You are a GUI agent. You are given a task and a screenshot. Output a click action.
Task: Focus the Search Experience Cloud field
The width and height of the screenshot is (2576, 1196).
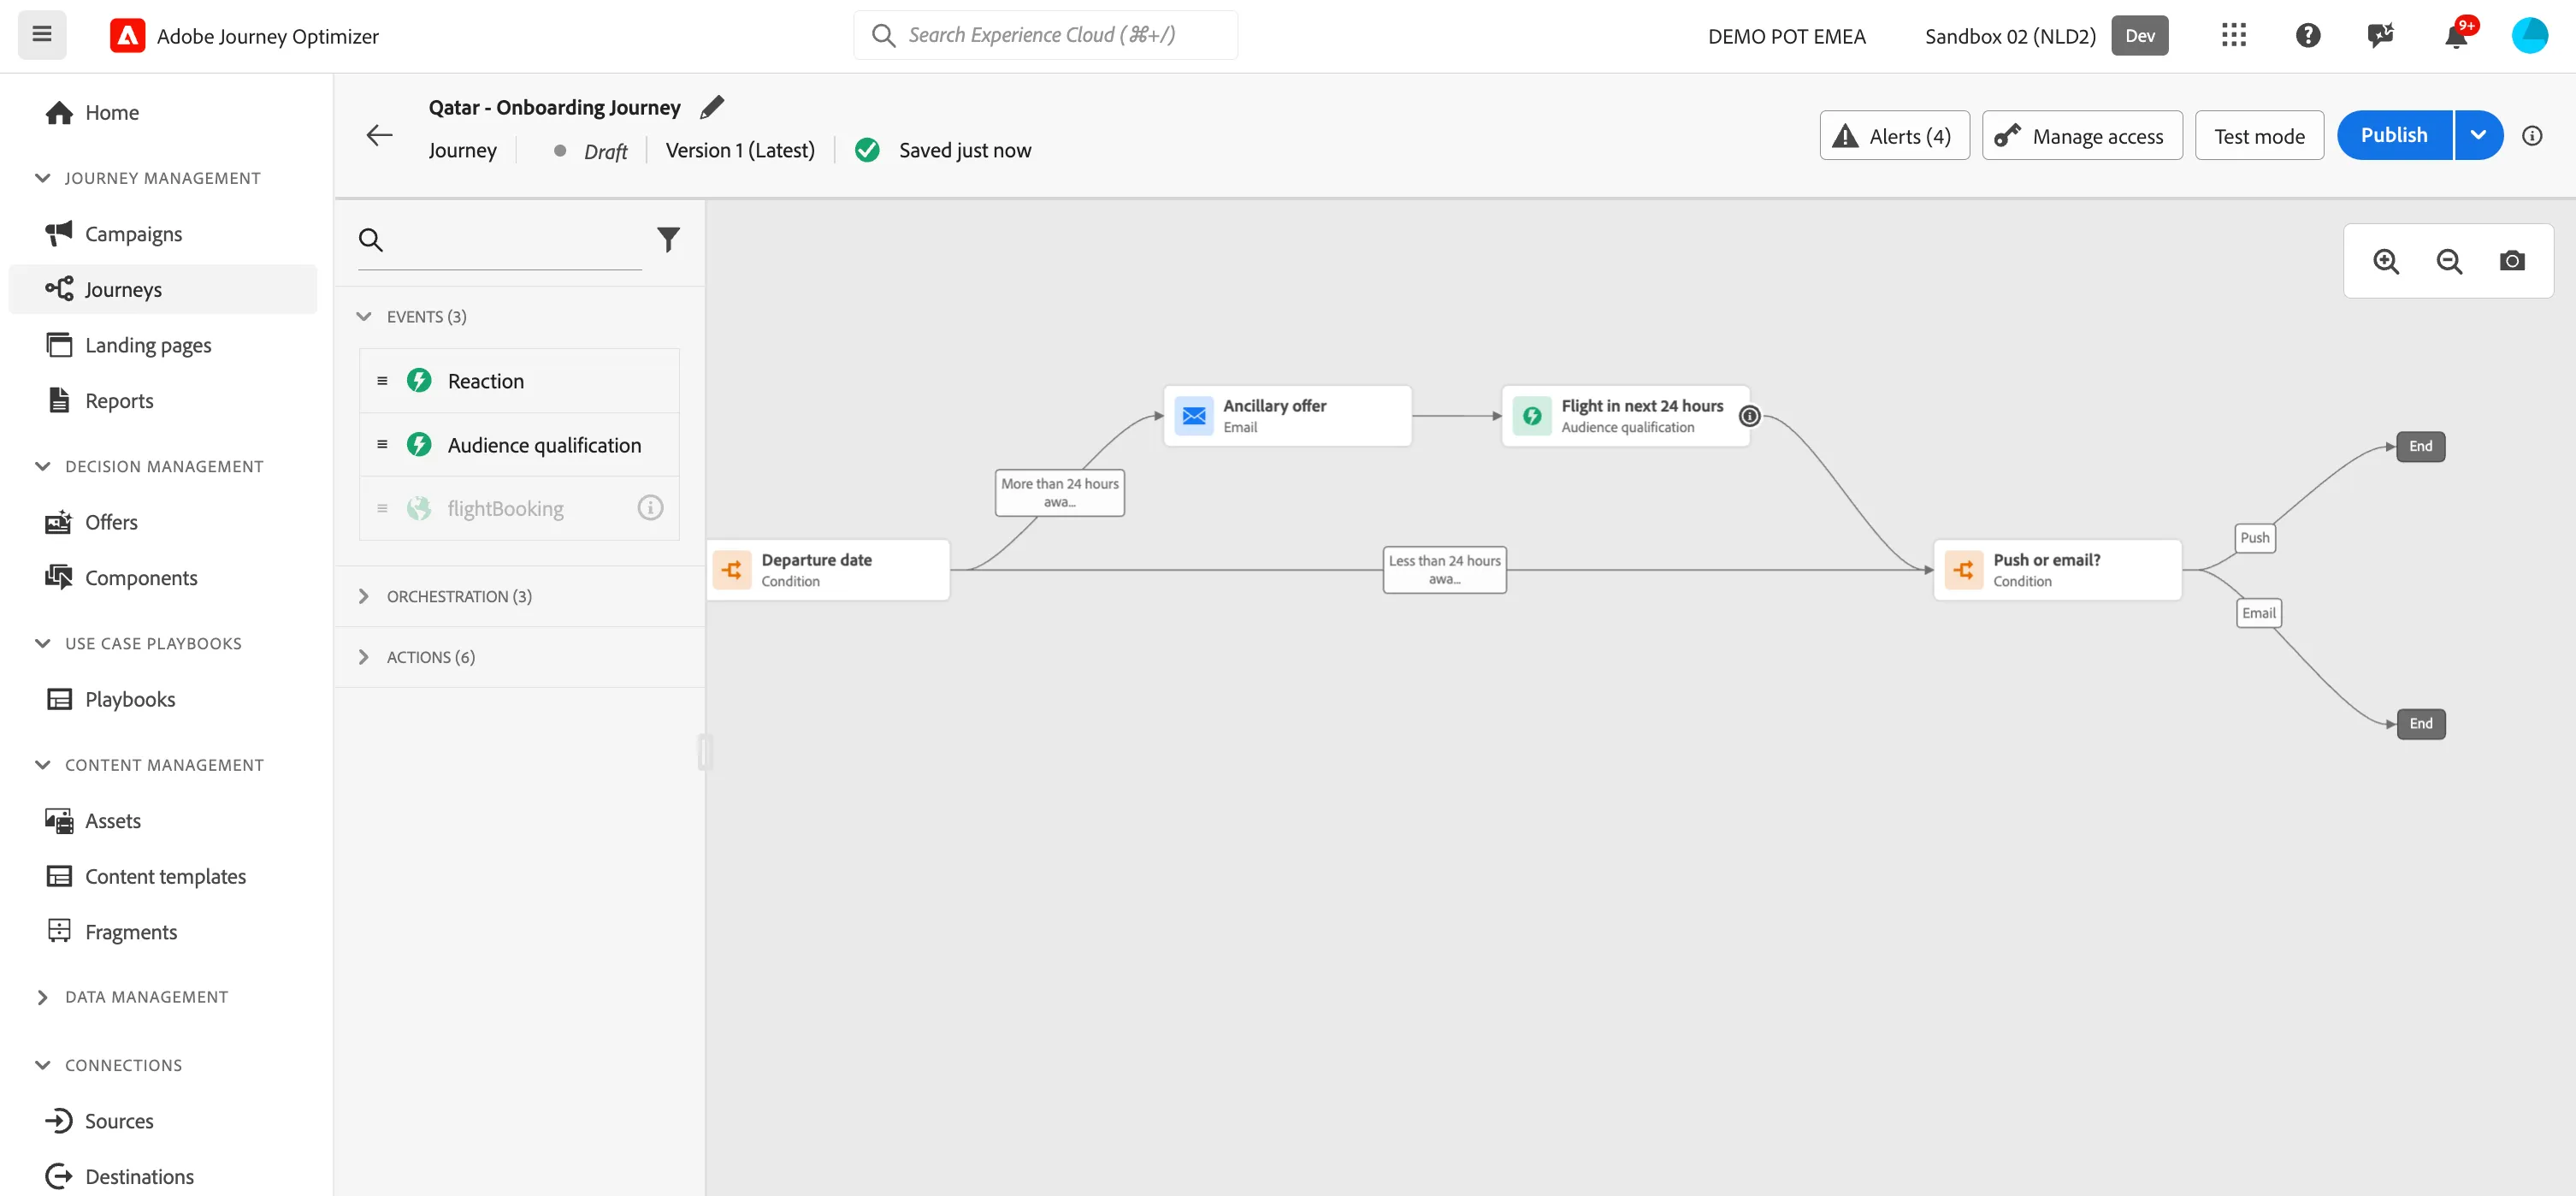coord(1045,35)
